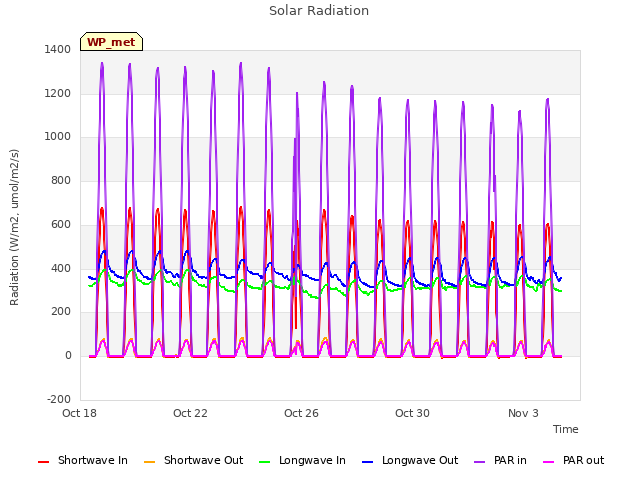The image size is (640, 480).
Task: Click the 1200 y-axis tick label
Action: click(58, 93)
